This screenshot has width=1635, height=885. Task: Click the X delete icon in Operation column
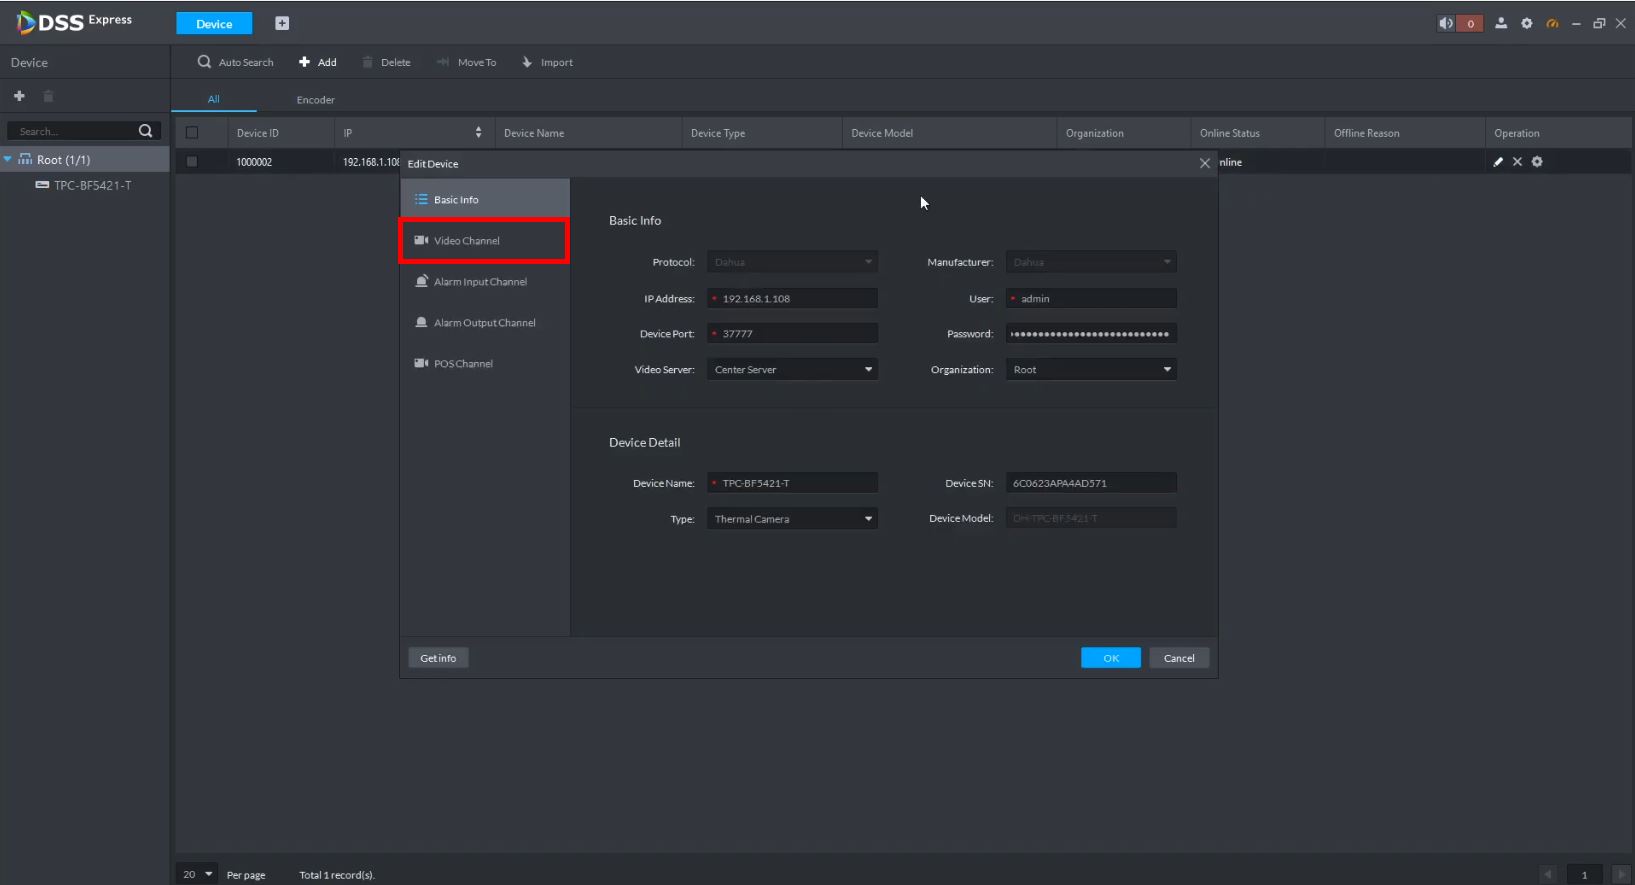[1517, 162]
